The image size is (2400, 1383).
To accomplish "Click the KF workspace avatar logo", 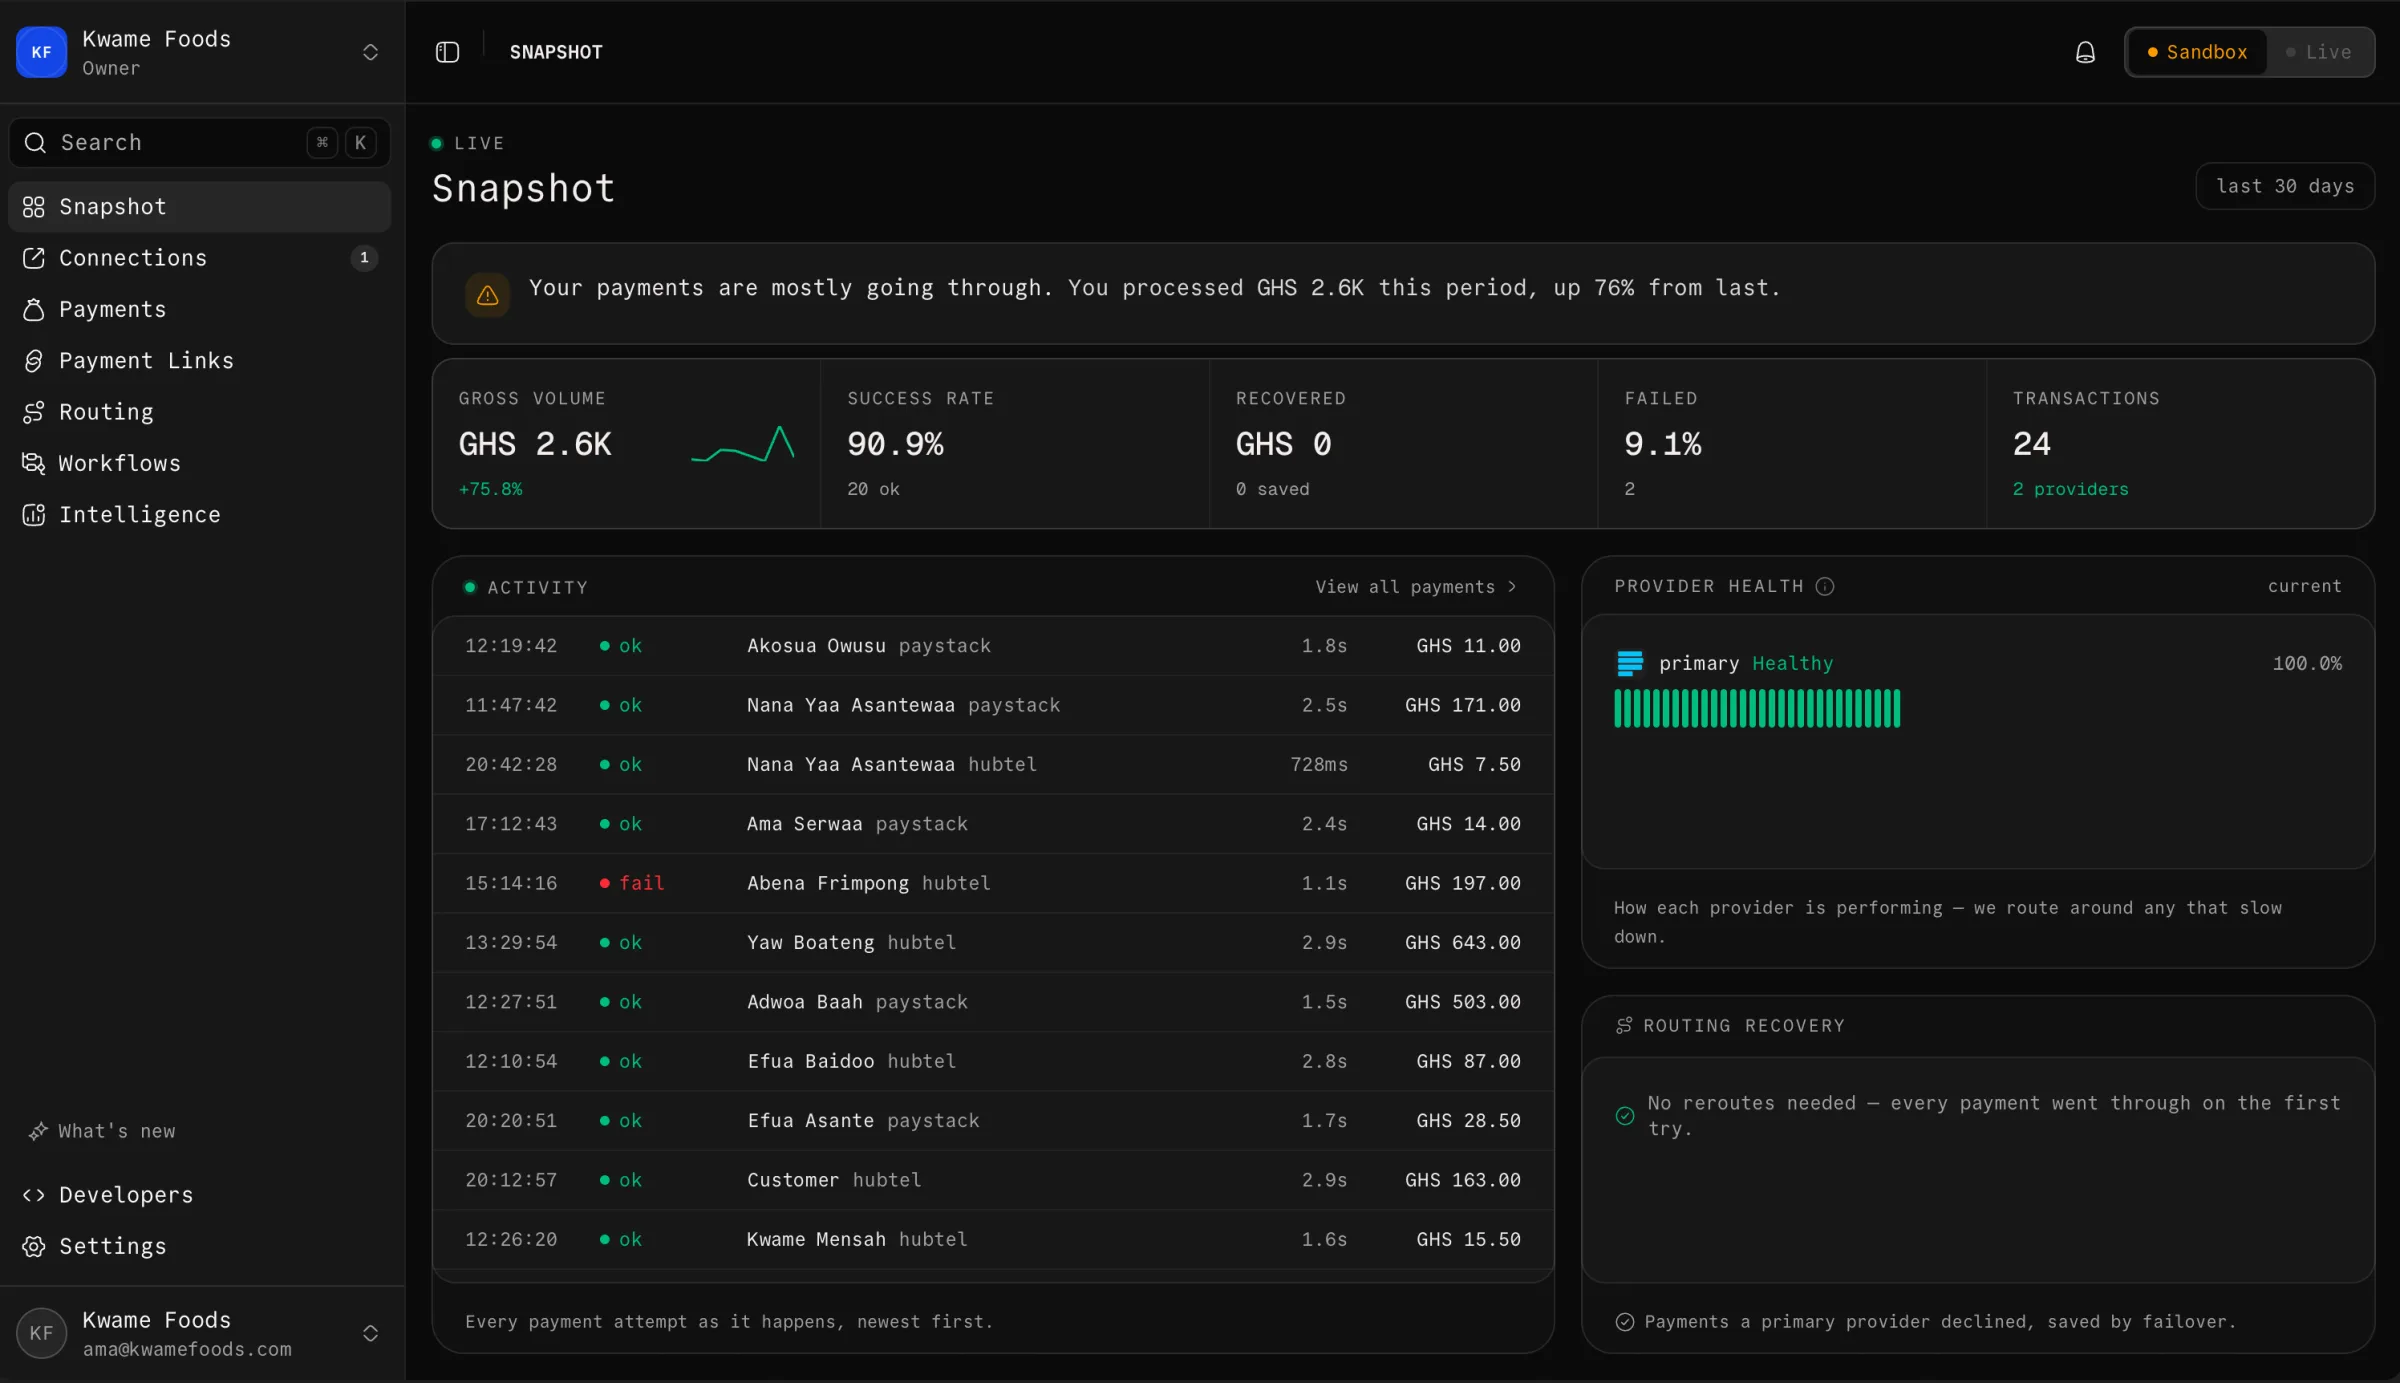I will [41, 52].
